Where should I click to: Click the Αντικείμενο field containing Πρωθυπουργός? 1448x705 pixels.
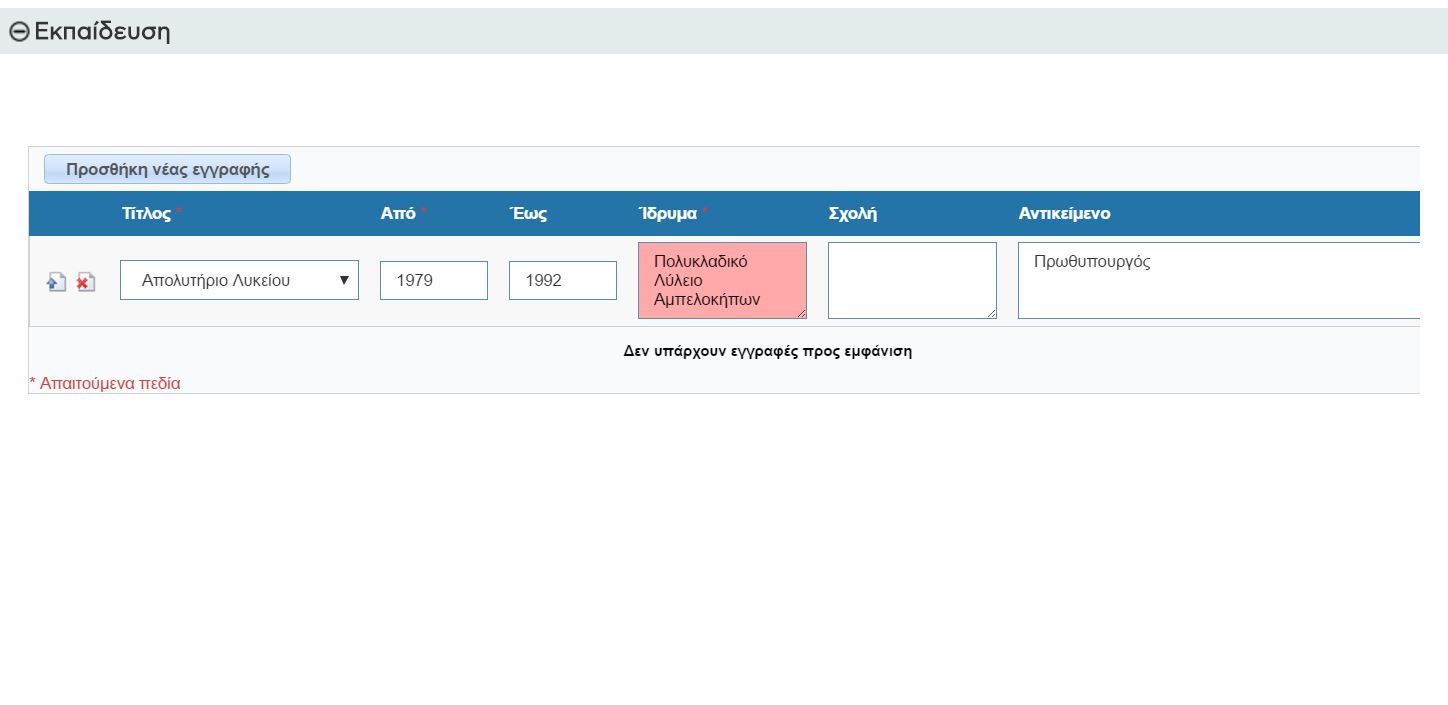[1218, 280]
